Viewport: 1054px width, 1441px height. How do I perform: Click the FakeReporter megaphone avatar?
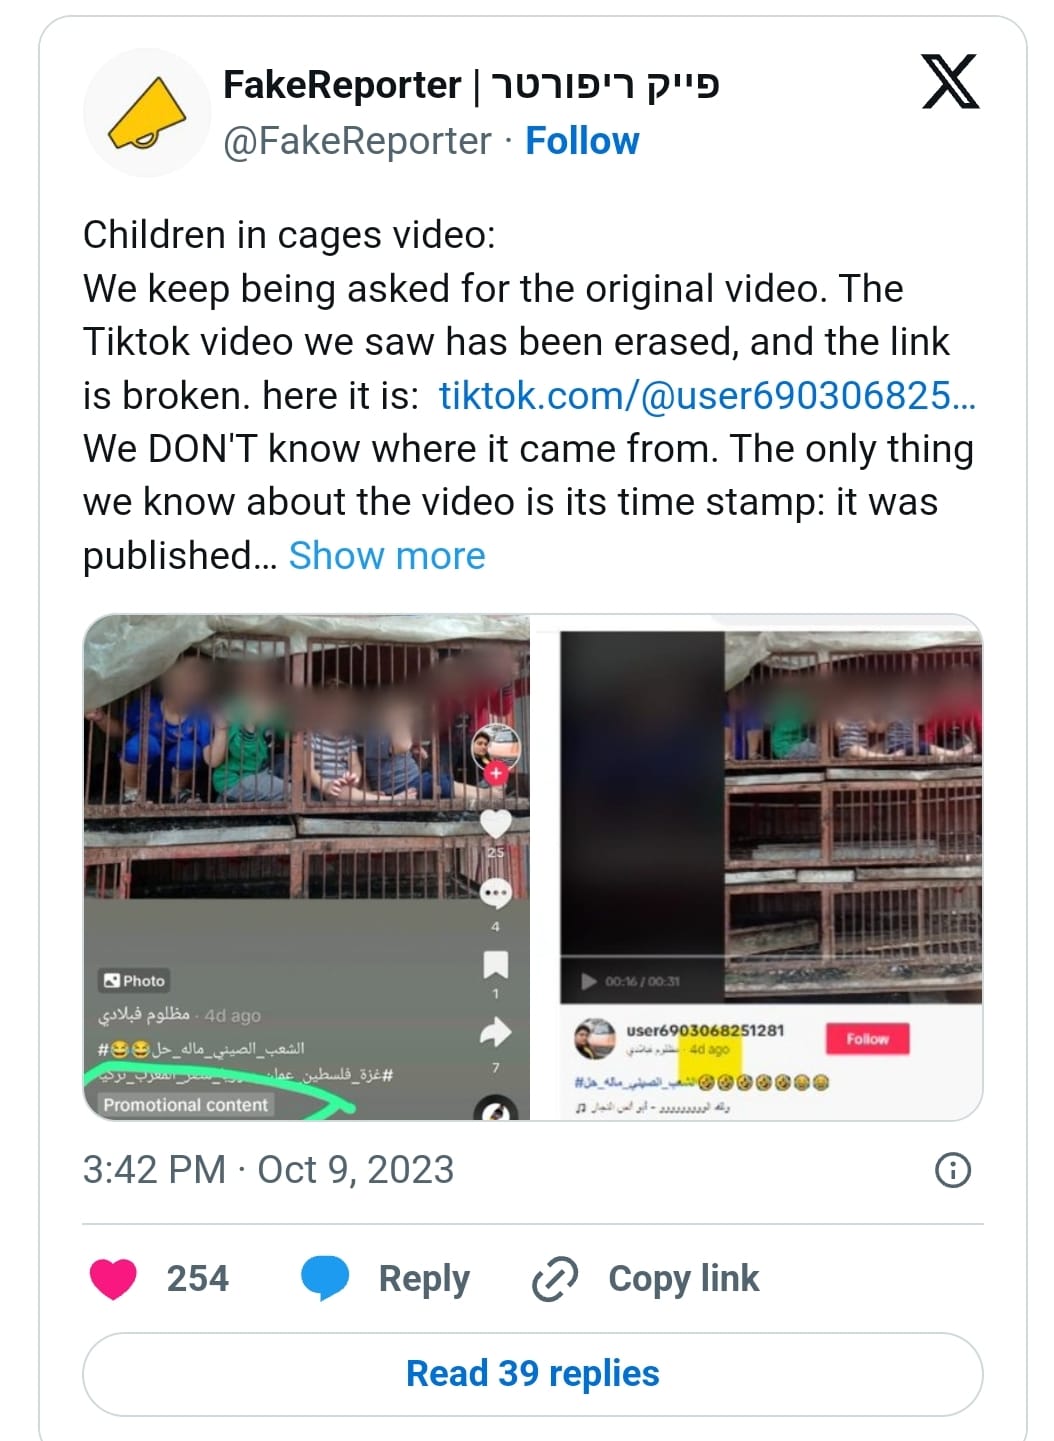[148, 114]
